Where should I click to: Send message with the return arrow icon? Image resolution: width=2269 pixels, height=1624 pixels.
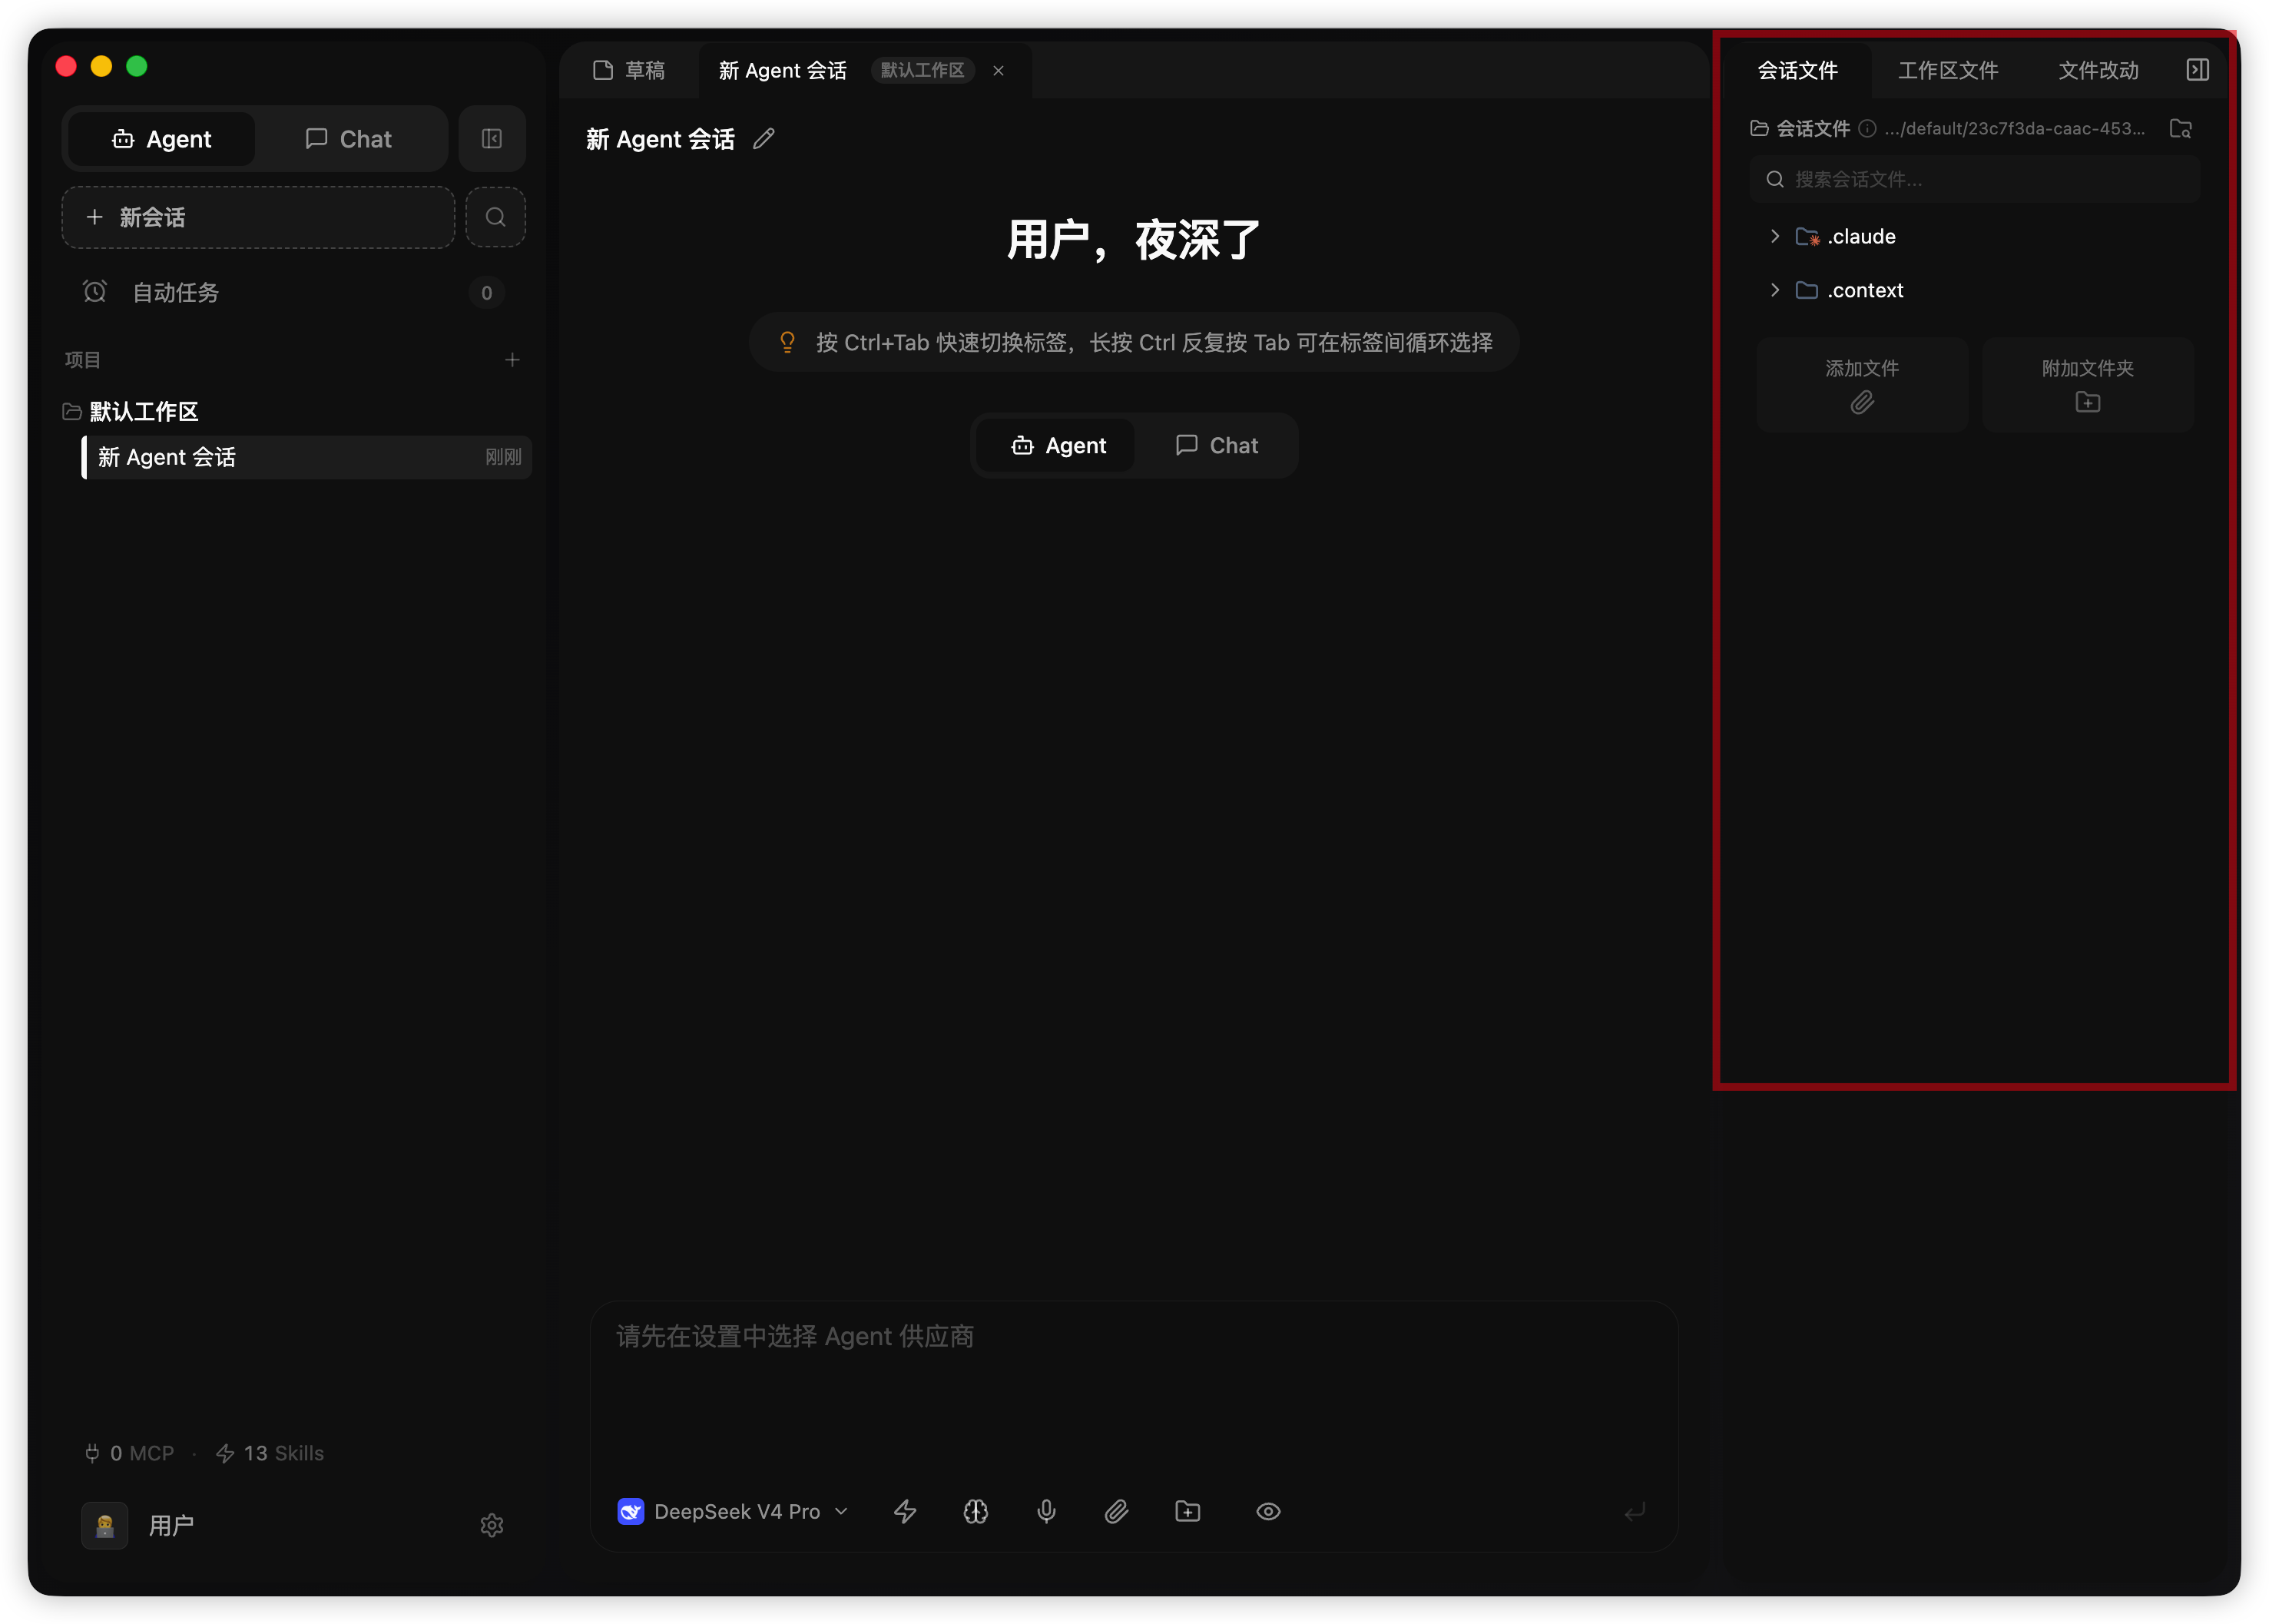pos(1635,1512)
